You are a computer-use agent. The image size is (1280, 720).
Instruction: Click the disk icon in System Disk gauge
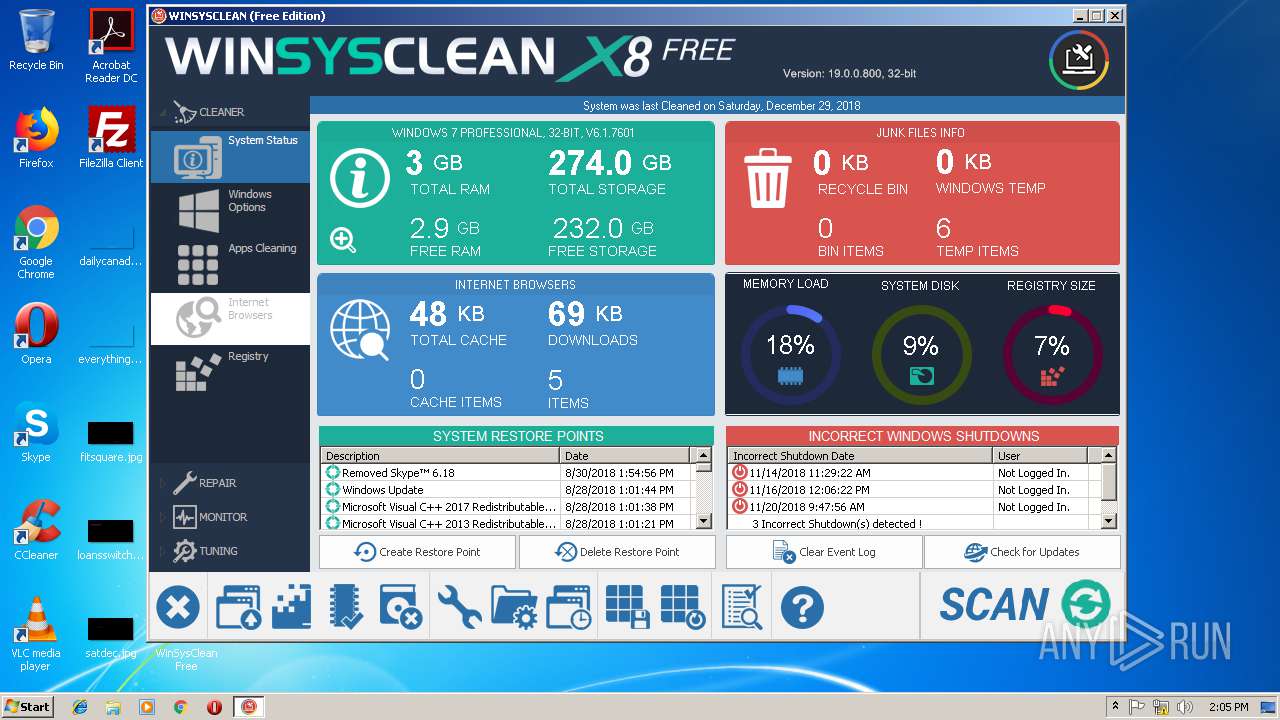[921, 377]
